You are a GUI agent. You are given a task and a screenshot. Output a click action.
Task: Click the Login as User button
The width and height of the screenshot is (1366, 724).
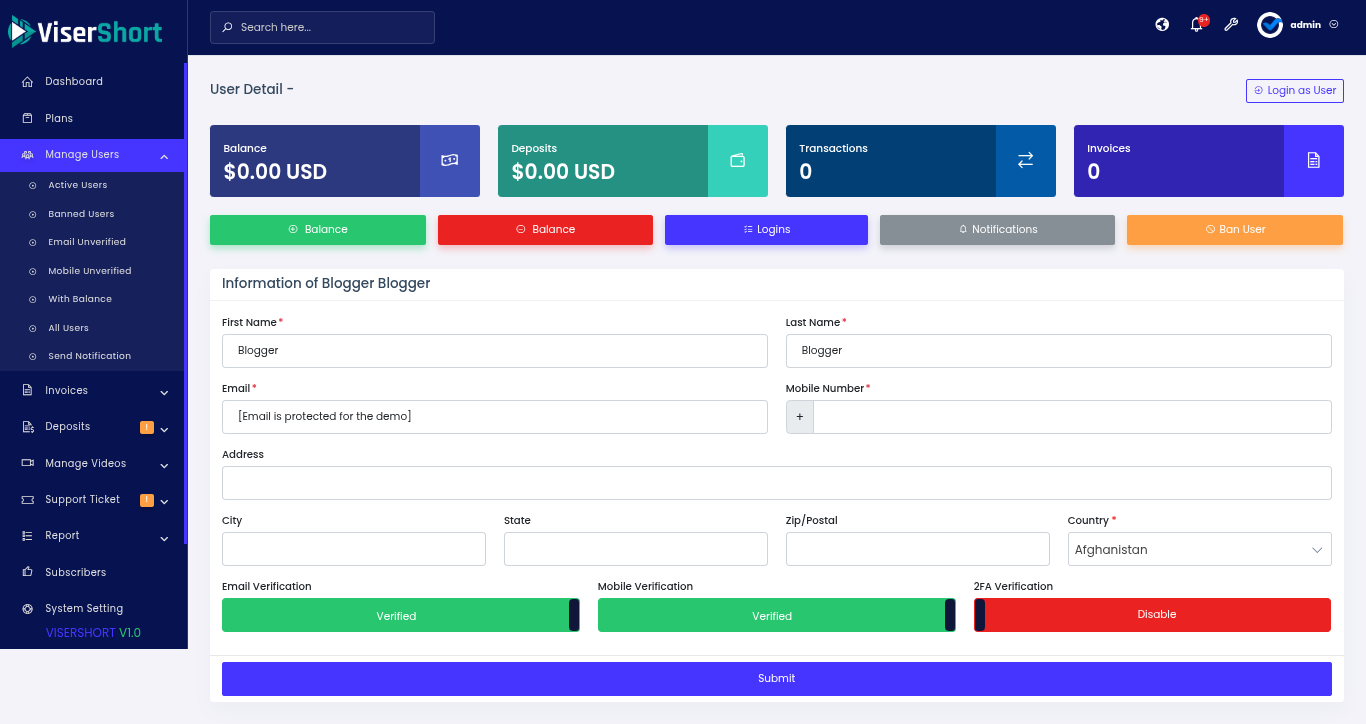(1294, 91)
